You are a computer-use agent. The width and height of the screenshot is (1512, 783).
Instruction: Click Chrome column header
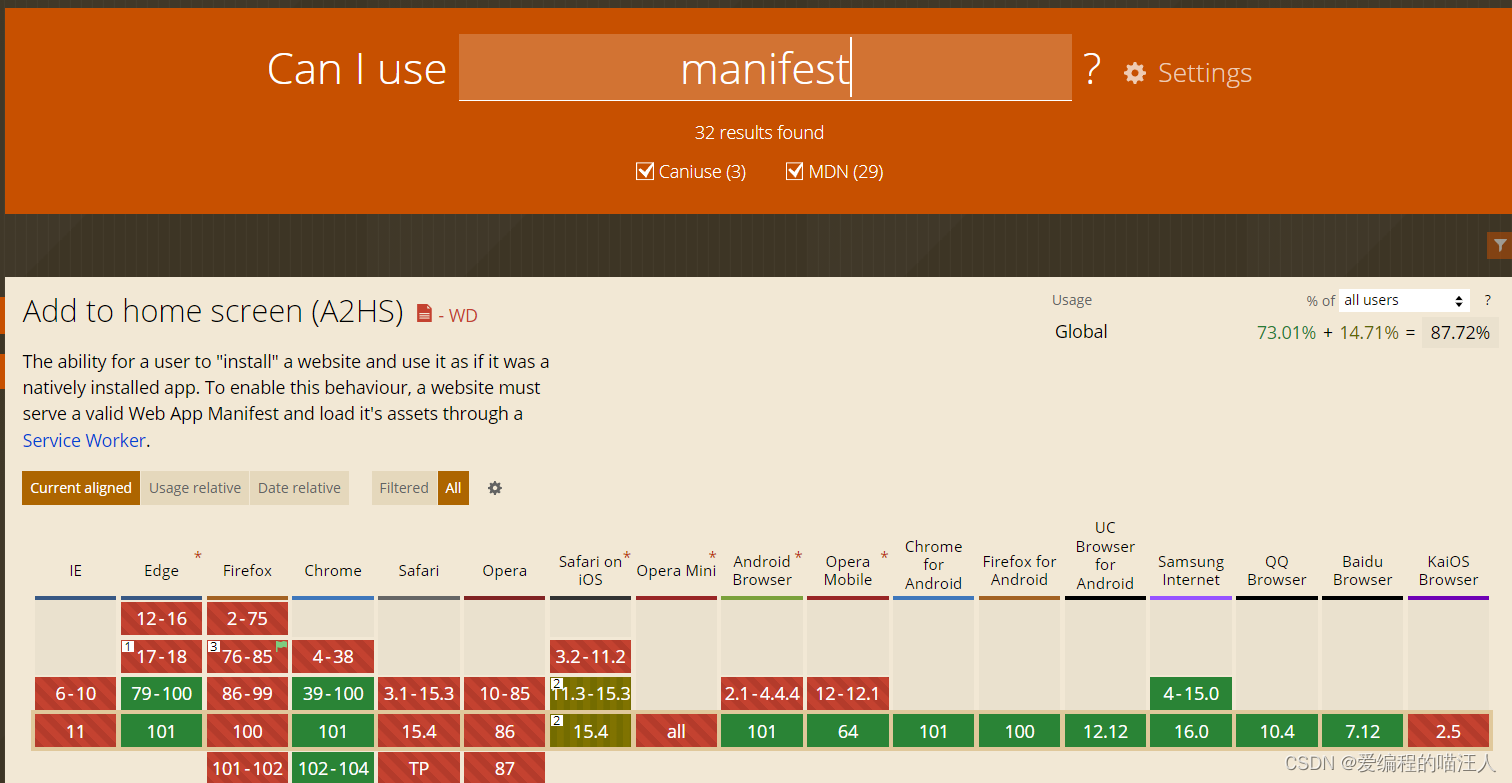click(x=333, y=571)
